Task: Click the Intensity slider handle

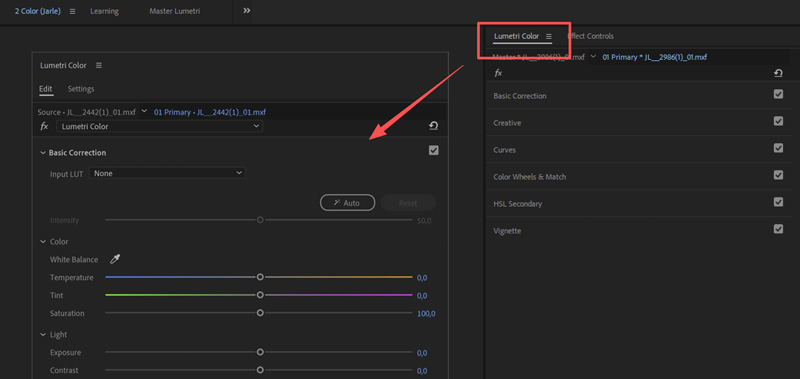Action: click(x=260, y=220)
